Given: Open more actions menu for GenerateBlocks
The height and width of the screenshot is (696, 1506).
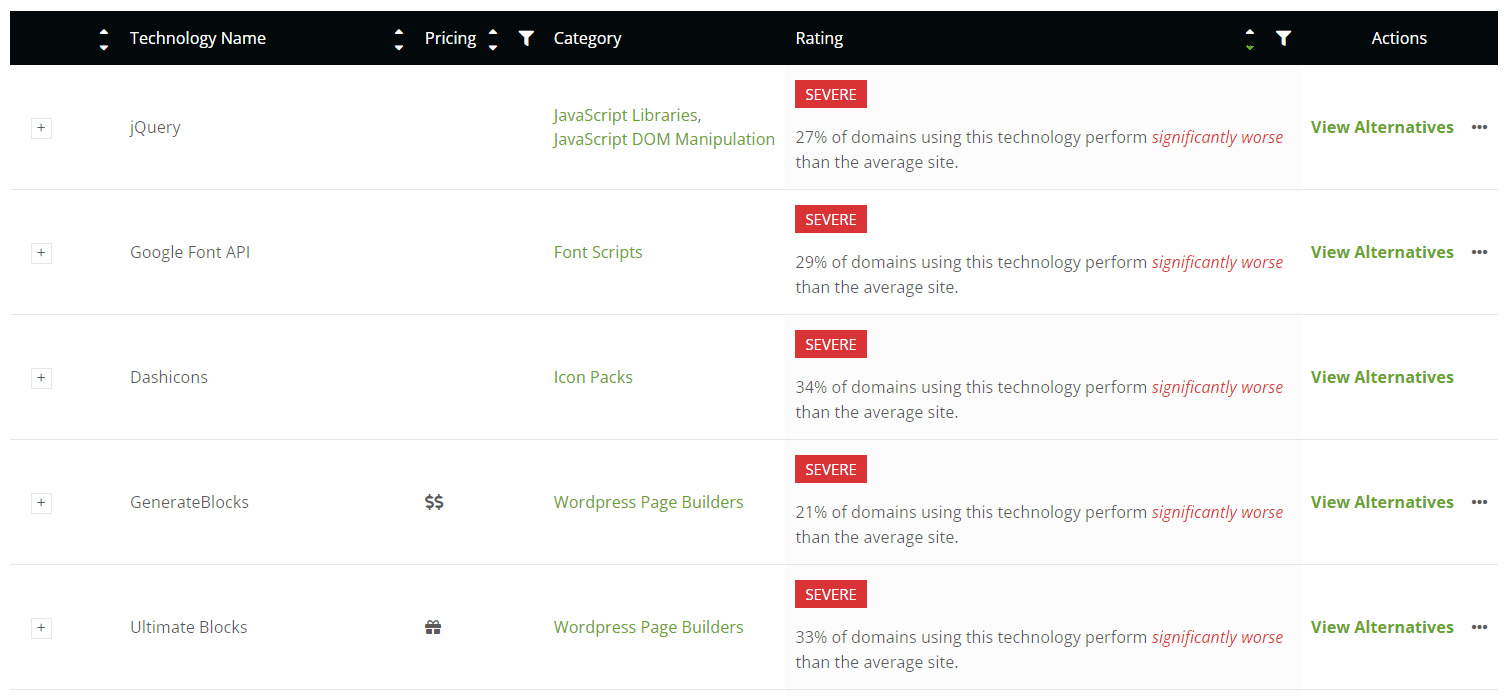Looking at the screenshot, I should tap(1479, 502).
